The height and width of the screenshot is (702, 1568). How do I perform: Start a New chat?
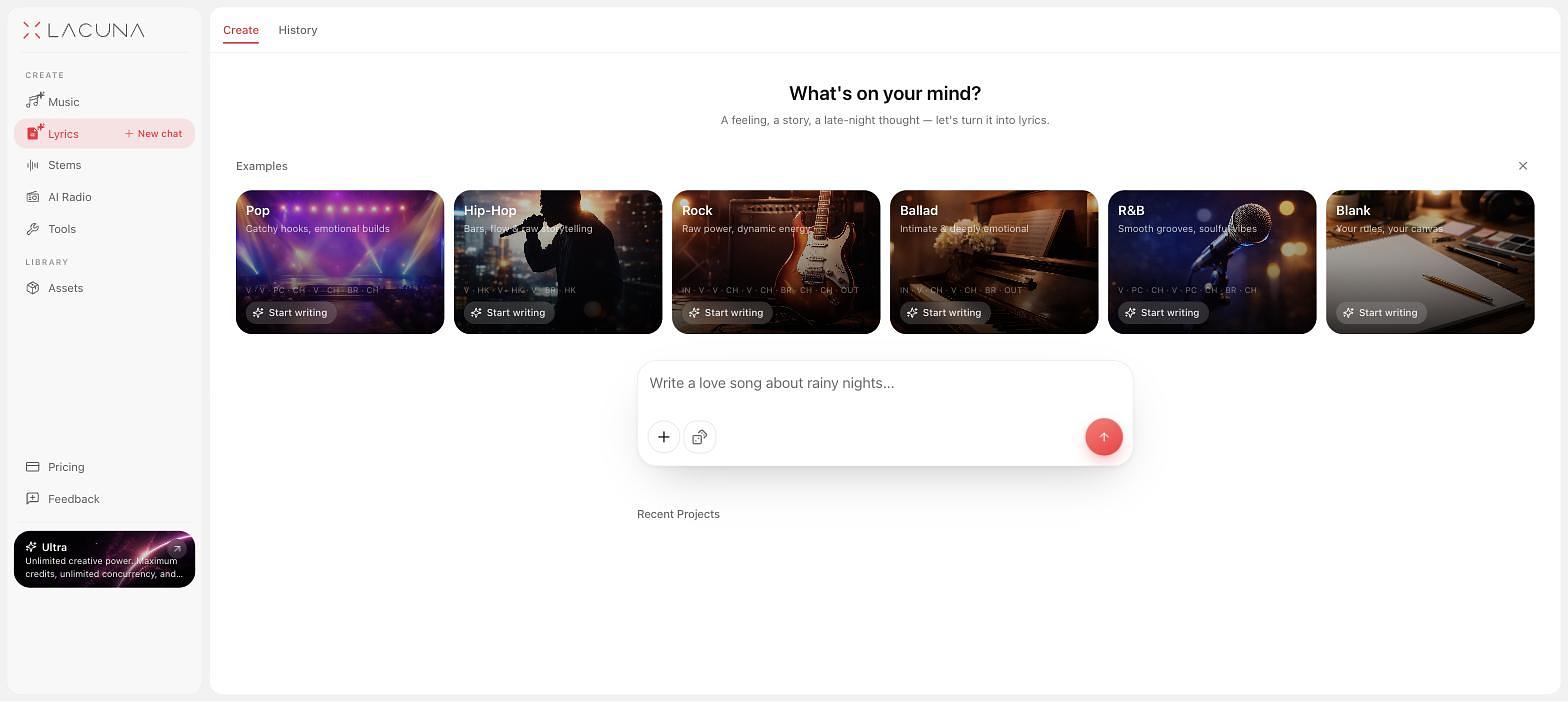click(153, 134)
